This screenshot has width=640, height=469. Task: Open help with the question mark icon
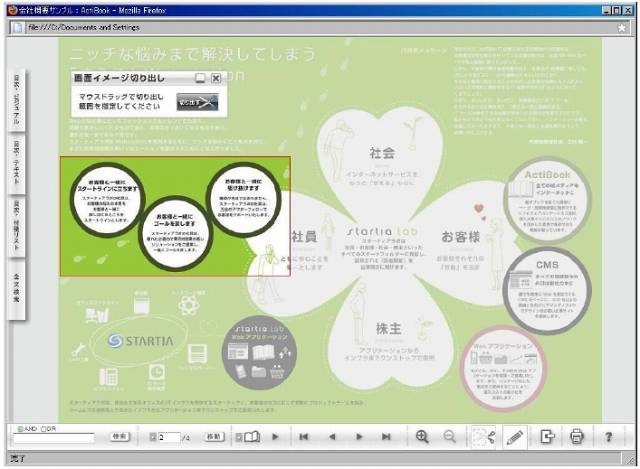(x=609, y=437)
